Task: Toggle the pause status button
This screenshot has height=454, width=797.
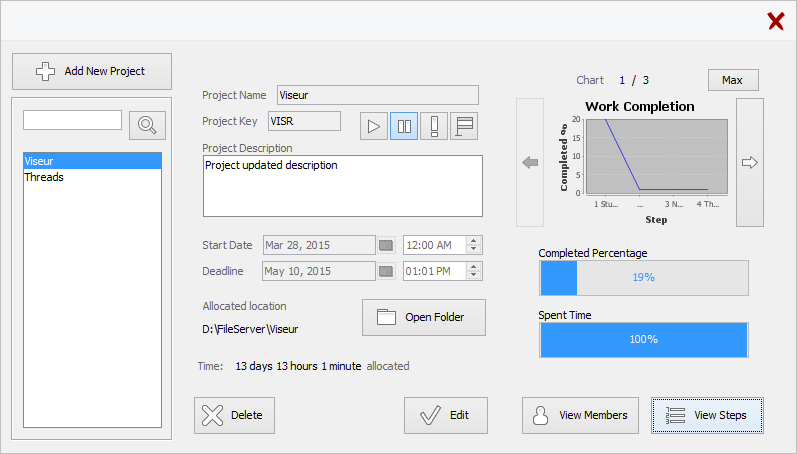Action: [x=404, y=126]
